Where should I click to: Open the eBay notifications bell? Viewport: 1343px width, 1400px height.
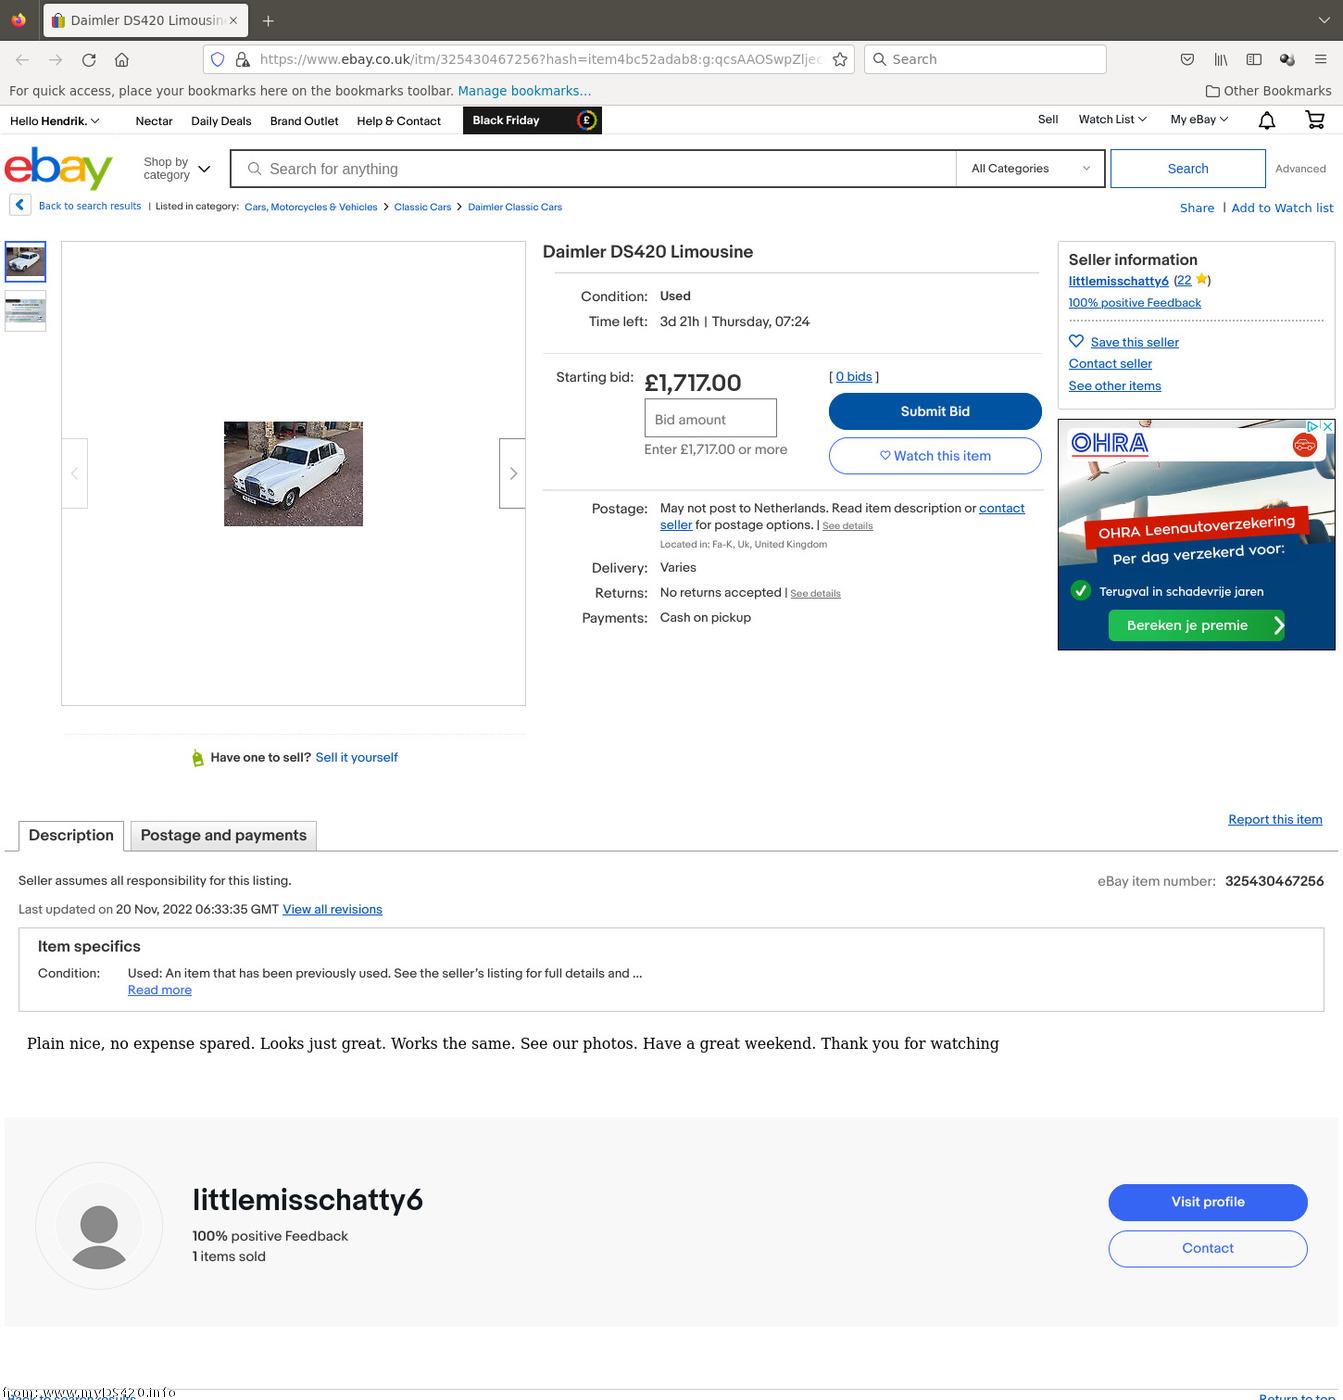[x=1266, y=120]
